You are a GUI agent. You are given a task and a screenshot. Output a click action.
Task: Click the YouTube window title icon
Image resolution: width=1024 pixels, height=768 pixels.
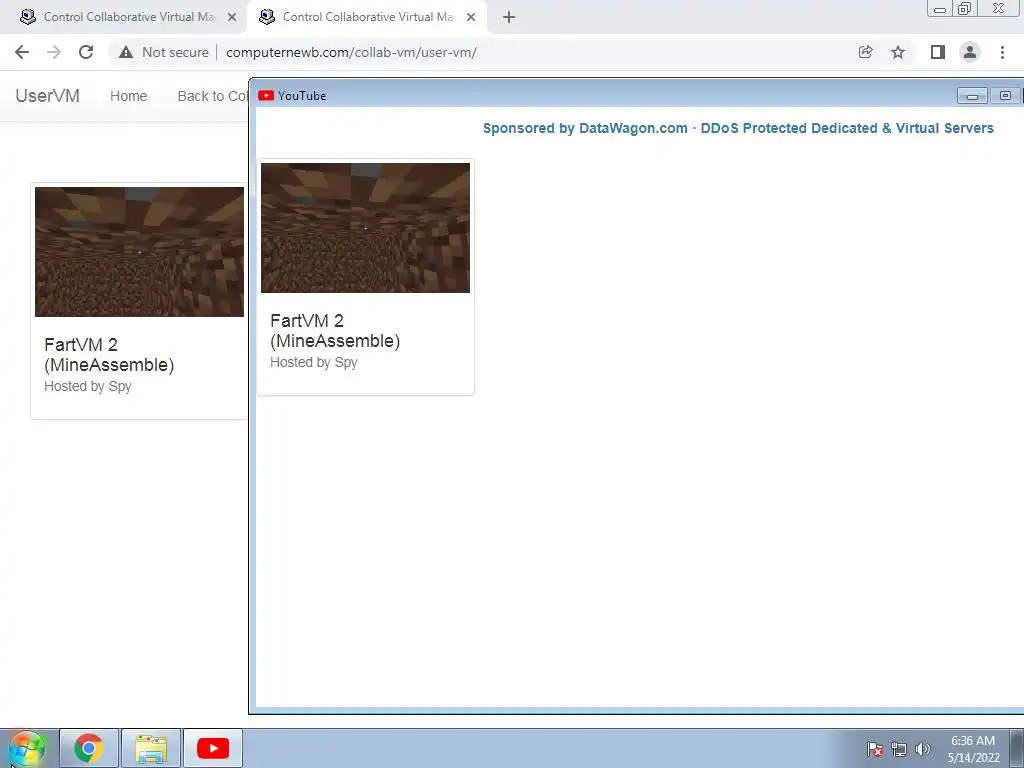266,96
